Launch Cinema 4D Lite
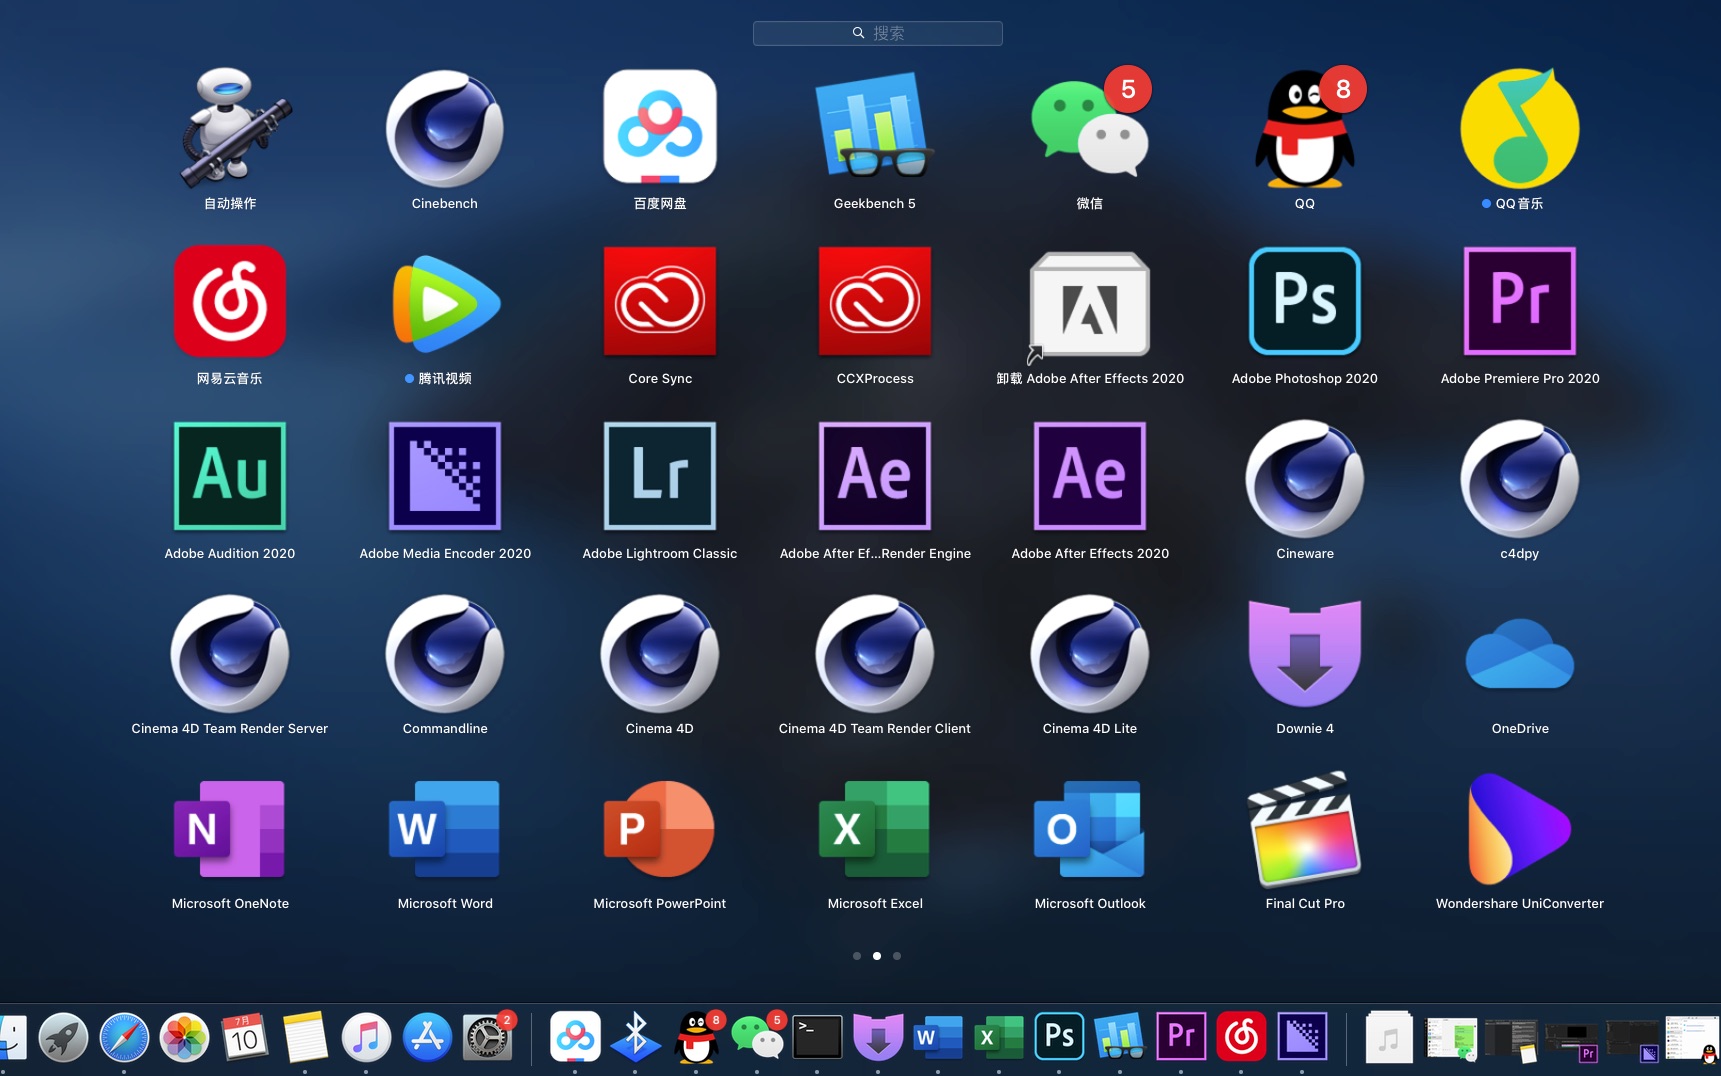Screen dimensions: 1721x1076 click(1090, 653)
